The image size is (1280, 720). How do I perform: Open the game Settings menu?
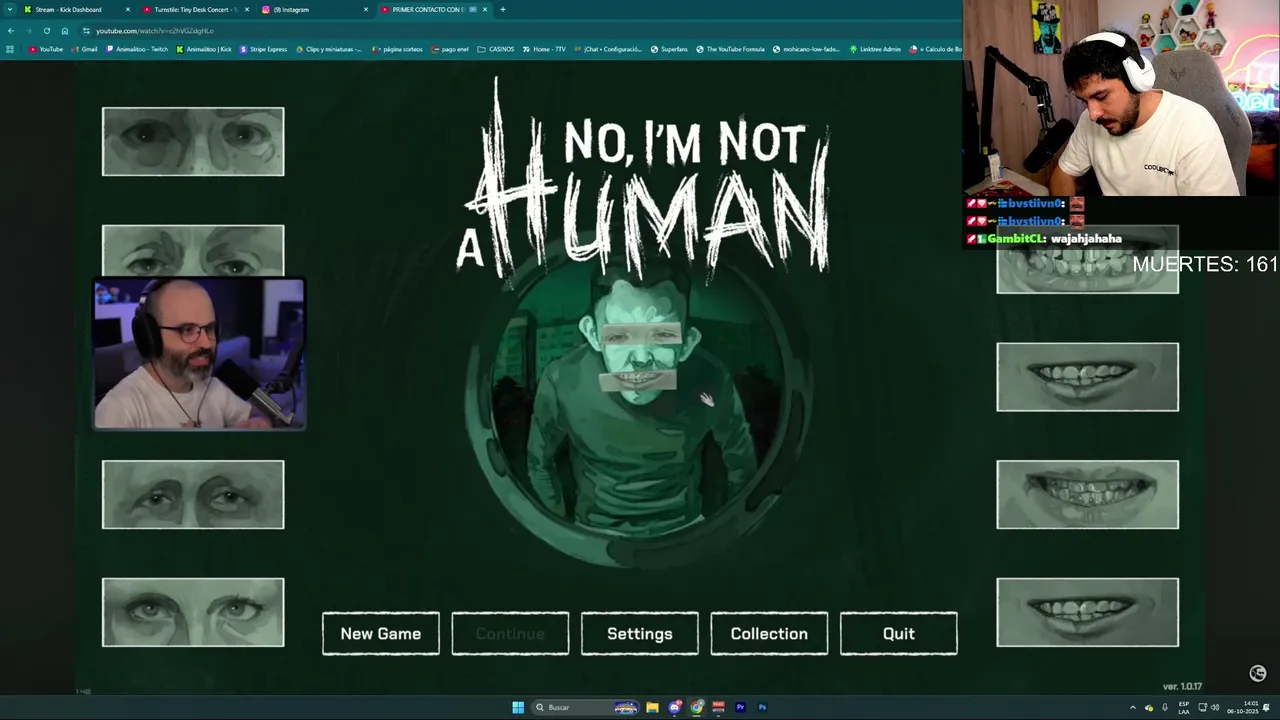[640, 634]
